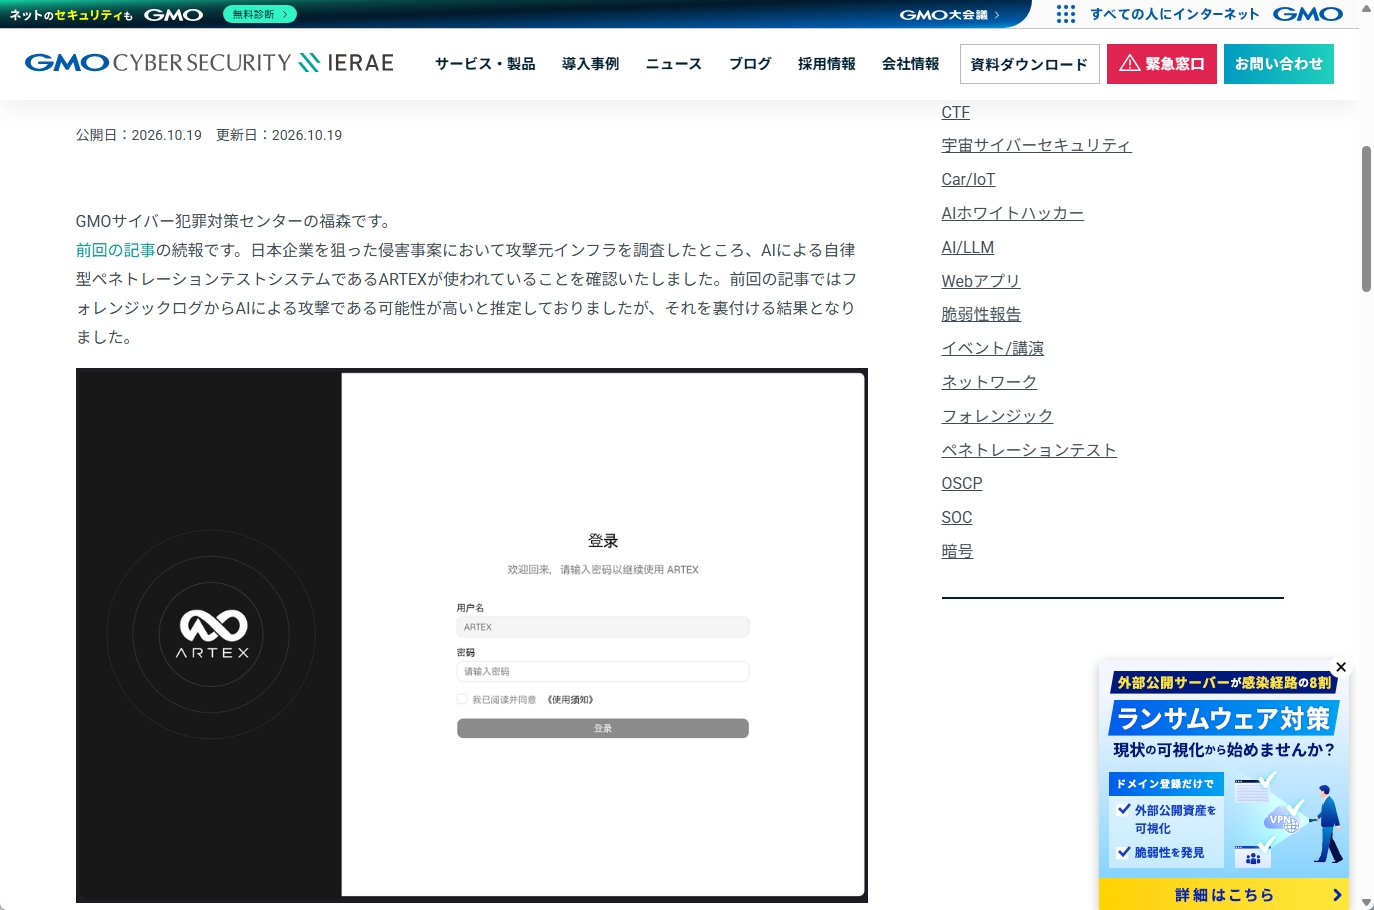Open the GMO apps grid icon
The height and width of the screenshot is (910, 1374).
pyautogui.click(x=1066, y=14)
